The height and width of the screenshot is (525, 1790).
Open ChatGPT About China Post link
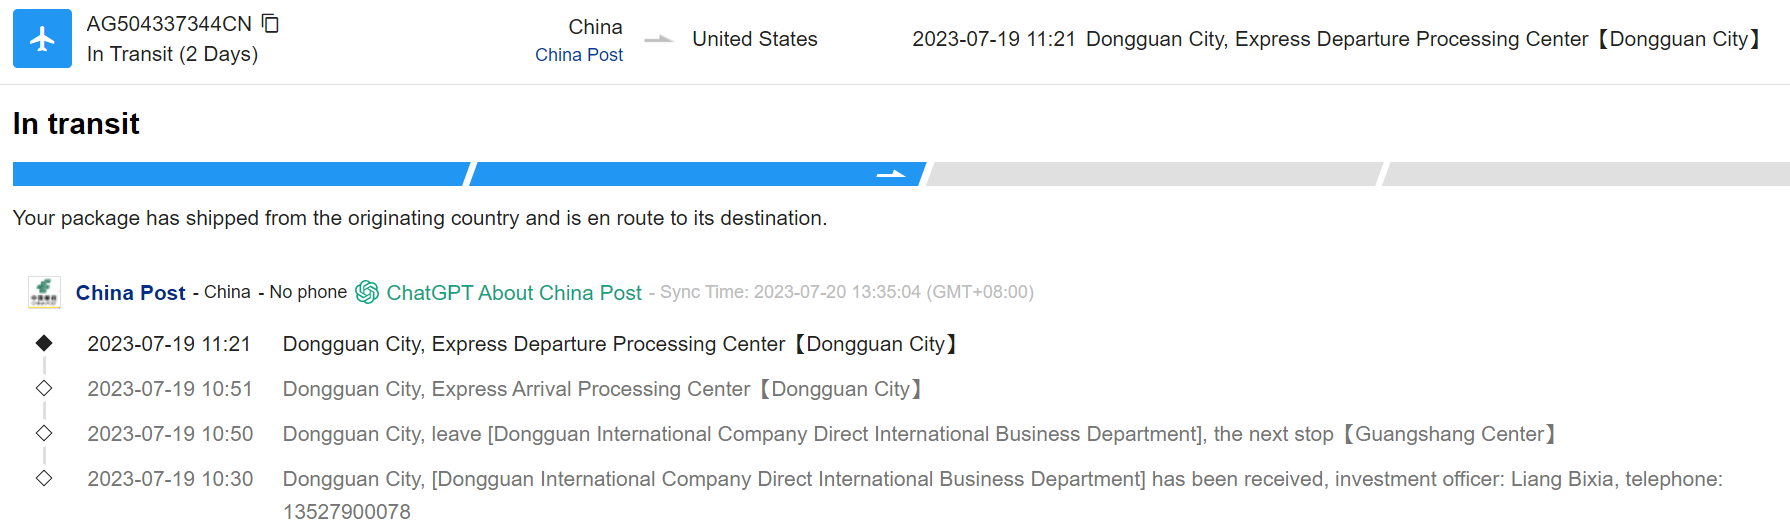pos(514,293)
